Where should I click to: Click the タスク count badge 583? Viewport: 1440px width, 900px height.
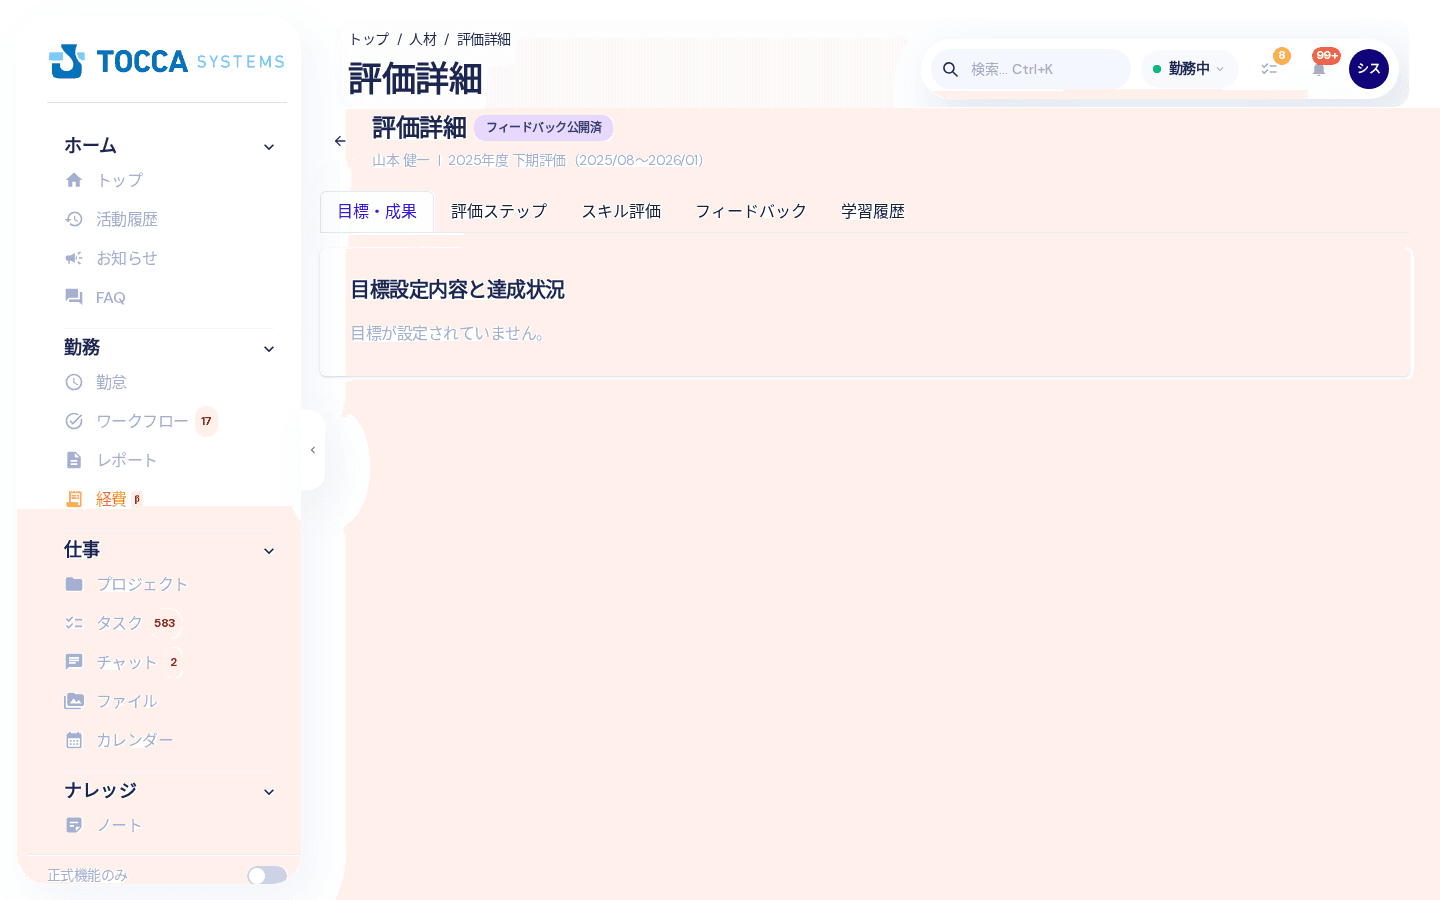165,623
